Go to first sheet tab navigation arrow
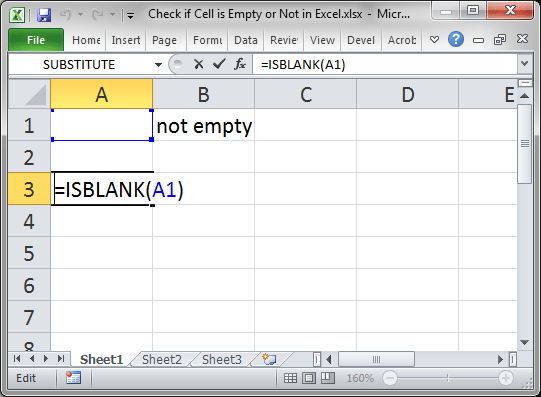This screenshot has width=541, height=397. (17, 359)
